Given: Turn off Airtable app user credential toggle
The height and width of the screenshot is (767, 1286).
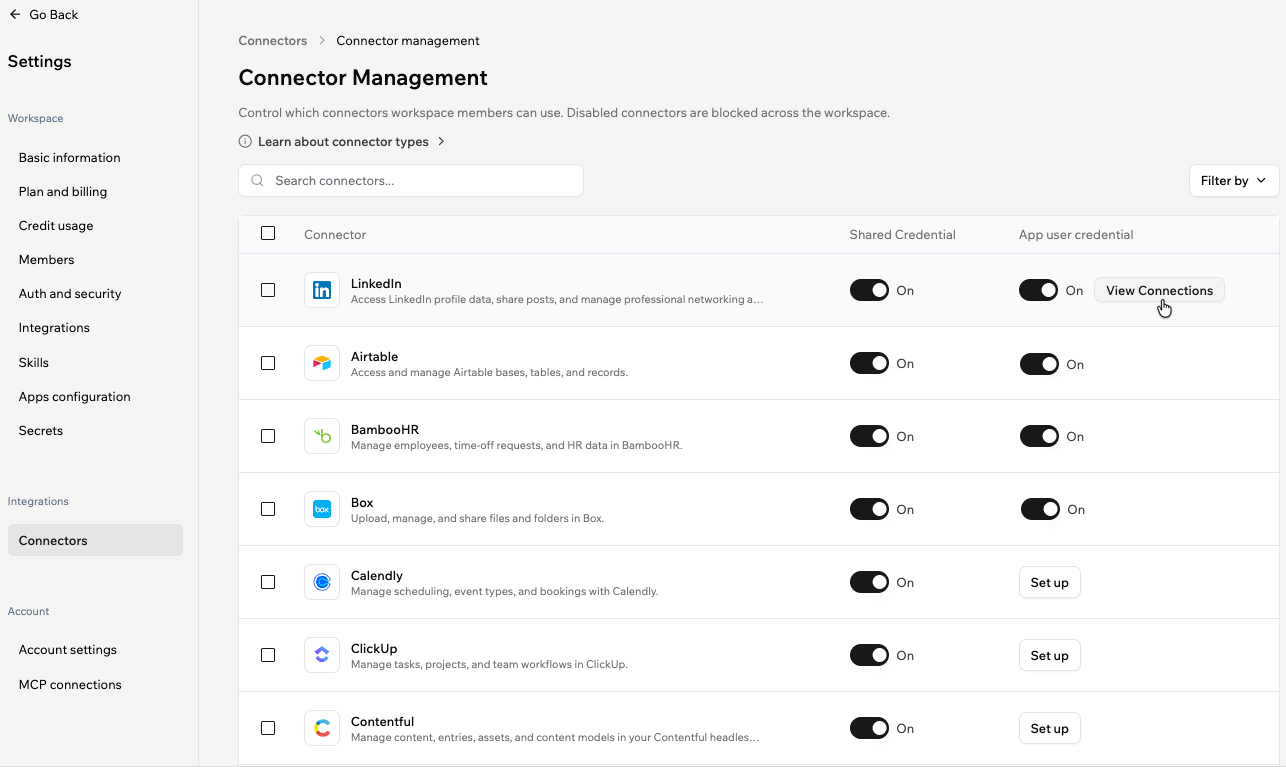Looking at the screenshot, I should point(1039,364).
